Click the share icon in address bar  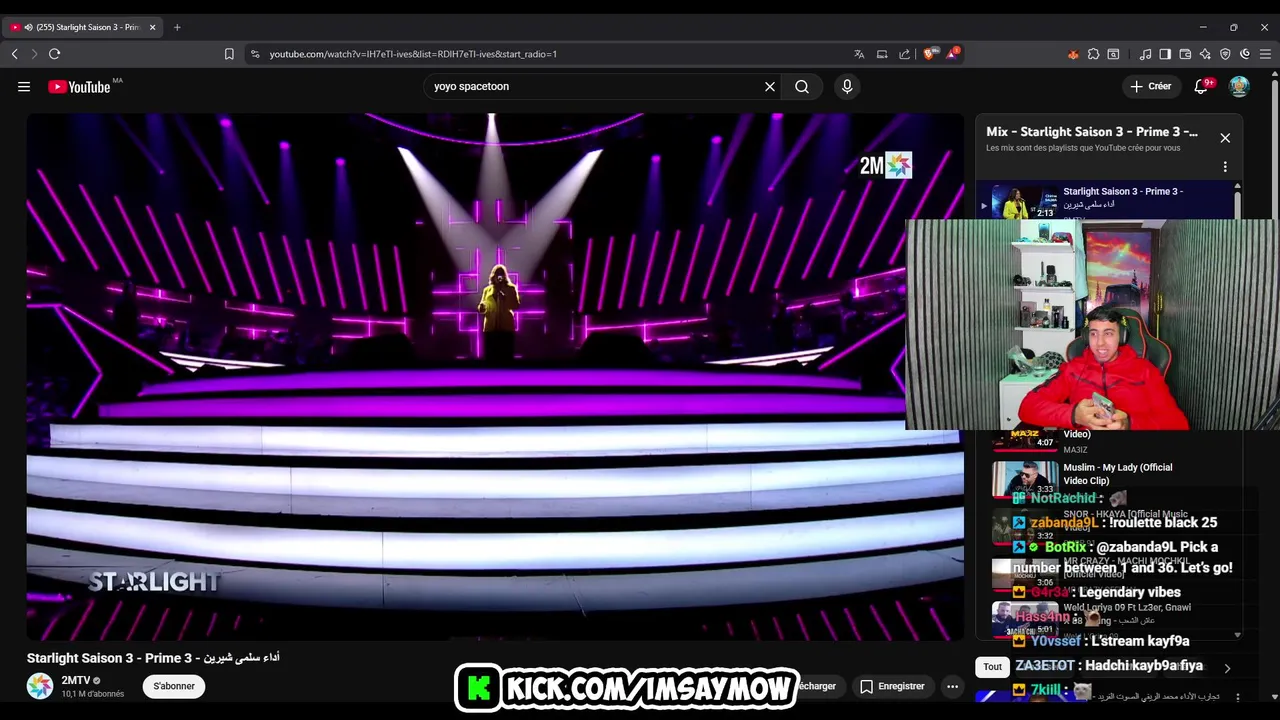coord(905,54)
